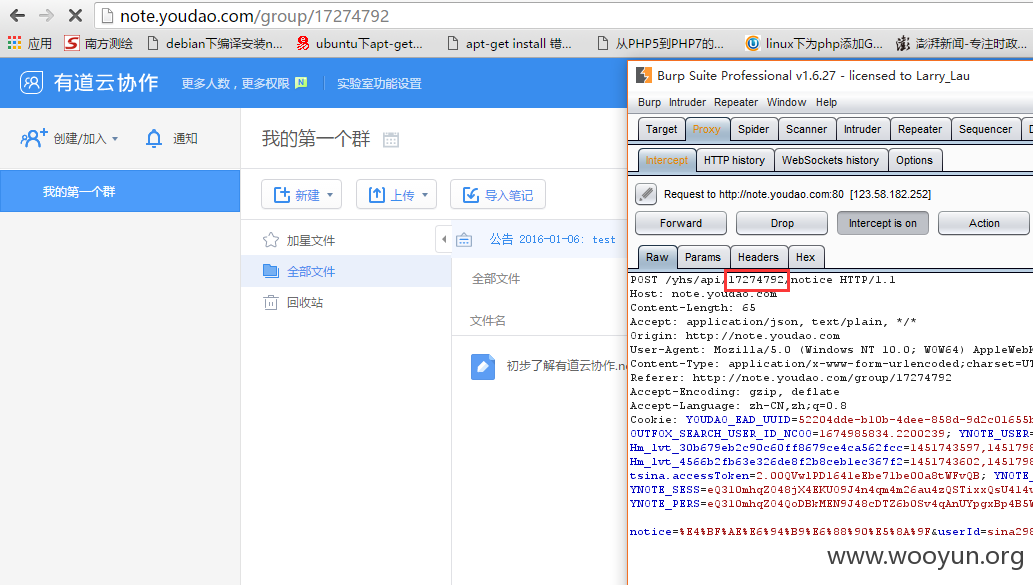
Task: Open the 南方测绘 bookmark
Action: pos(98,43)
